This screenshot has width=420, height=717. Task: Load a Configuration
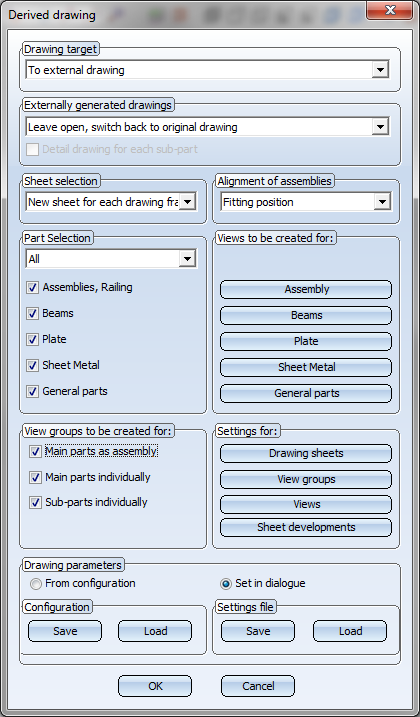155,631
